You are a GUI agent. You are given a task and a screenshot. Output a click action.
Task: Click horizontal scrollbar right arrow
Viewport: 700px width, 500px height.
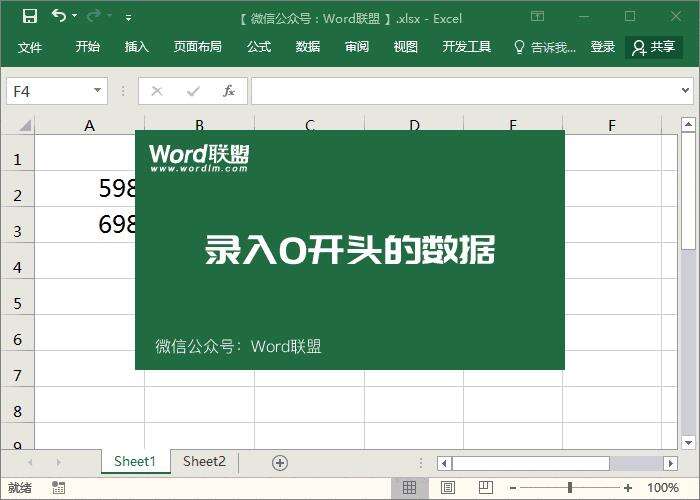pyautogui.click(x=671, y=463)
